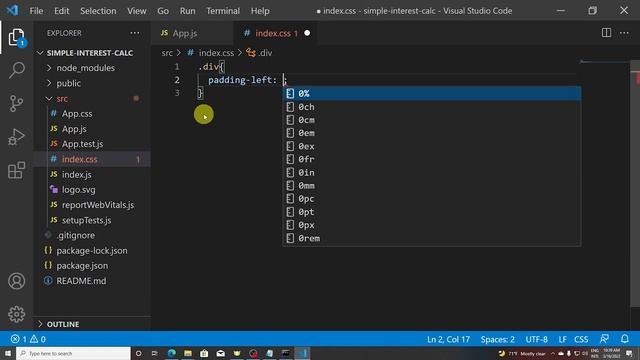
Task: Open File Explorer from taskbar
Action: pos(188,353)
